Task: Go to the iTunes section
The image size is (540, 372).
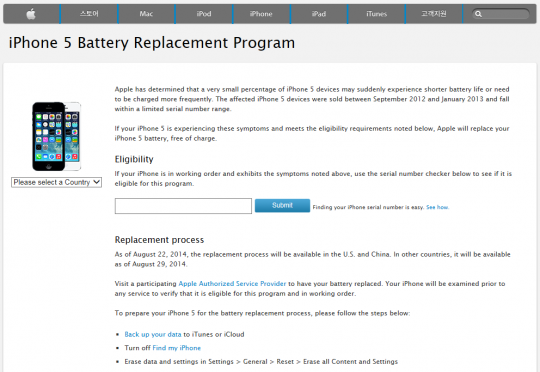Action: click(x=376, y=14)
